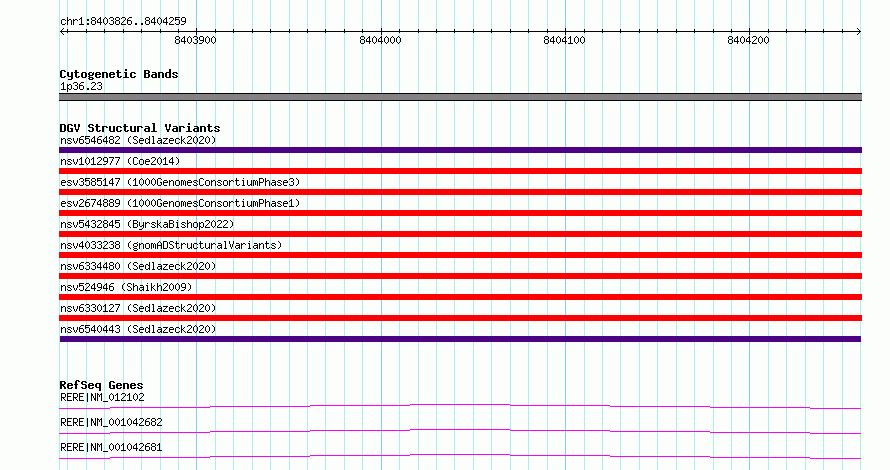The width and height of the screenshot is (890, 470).
Task: Click the red bar for nsv6334480
Action: (x=460, y=276)
